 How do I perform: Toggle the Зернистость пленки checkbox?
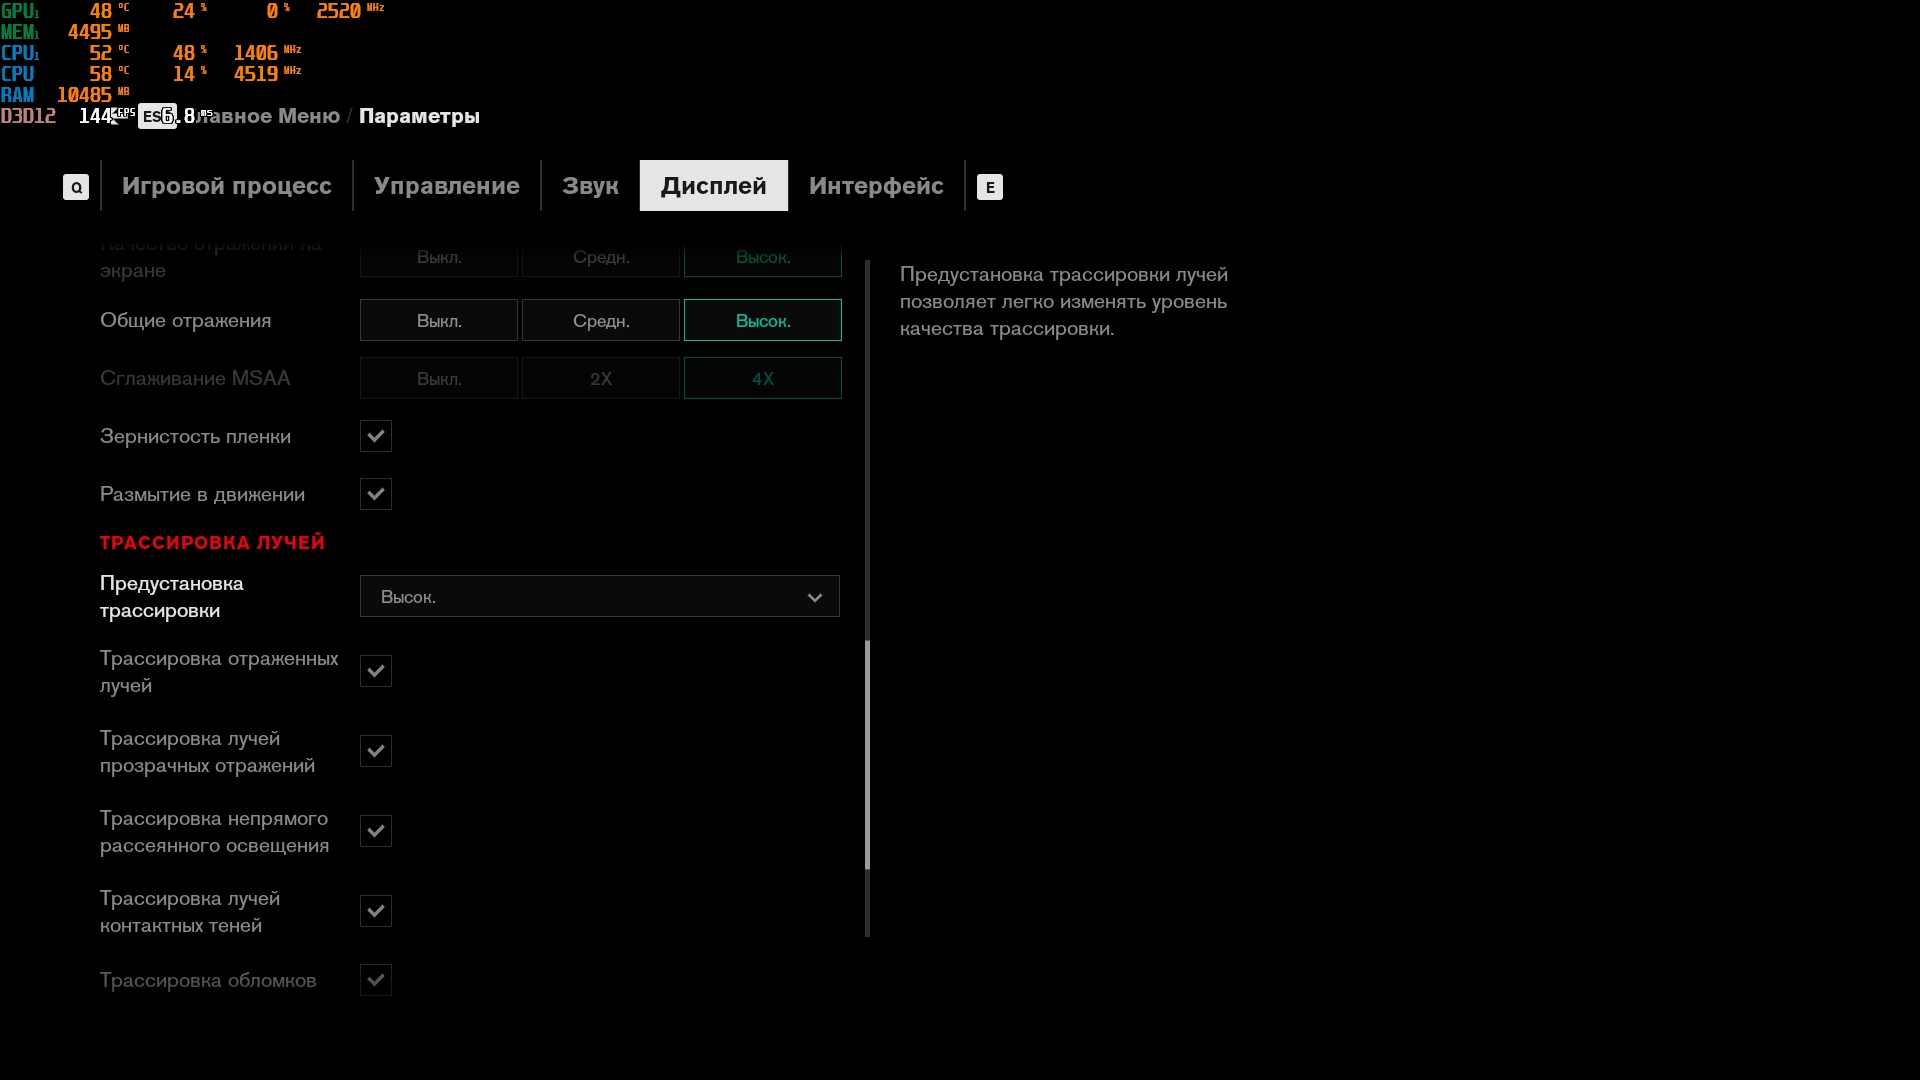pos(376,436)
